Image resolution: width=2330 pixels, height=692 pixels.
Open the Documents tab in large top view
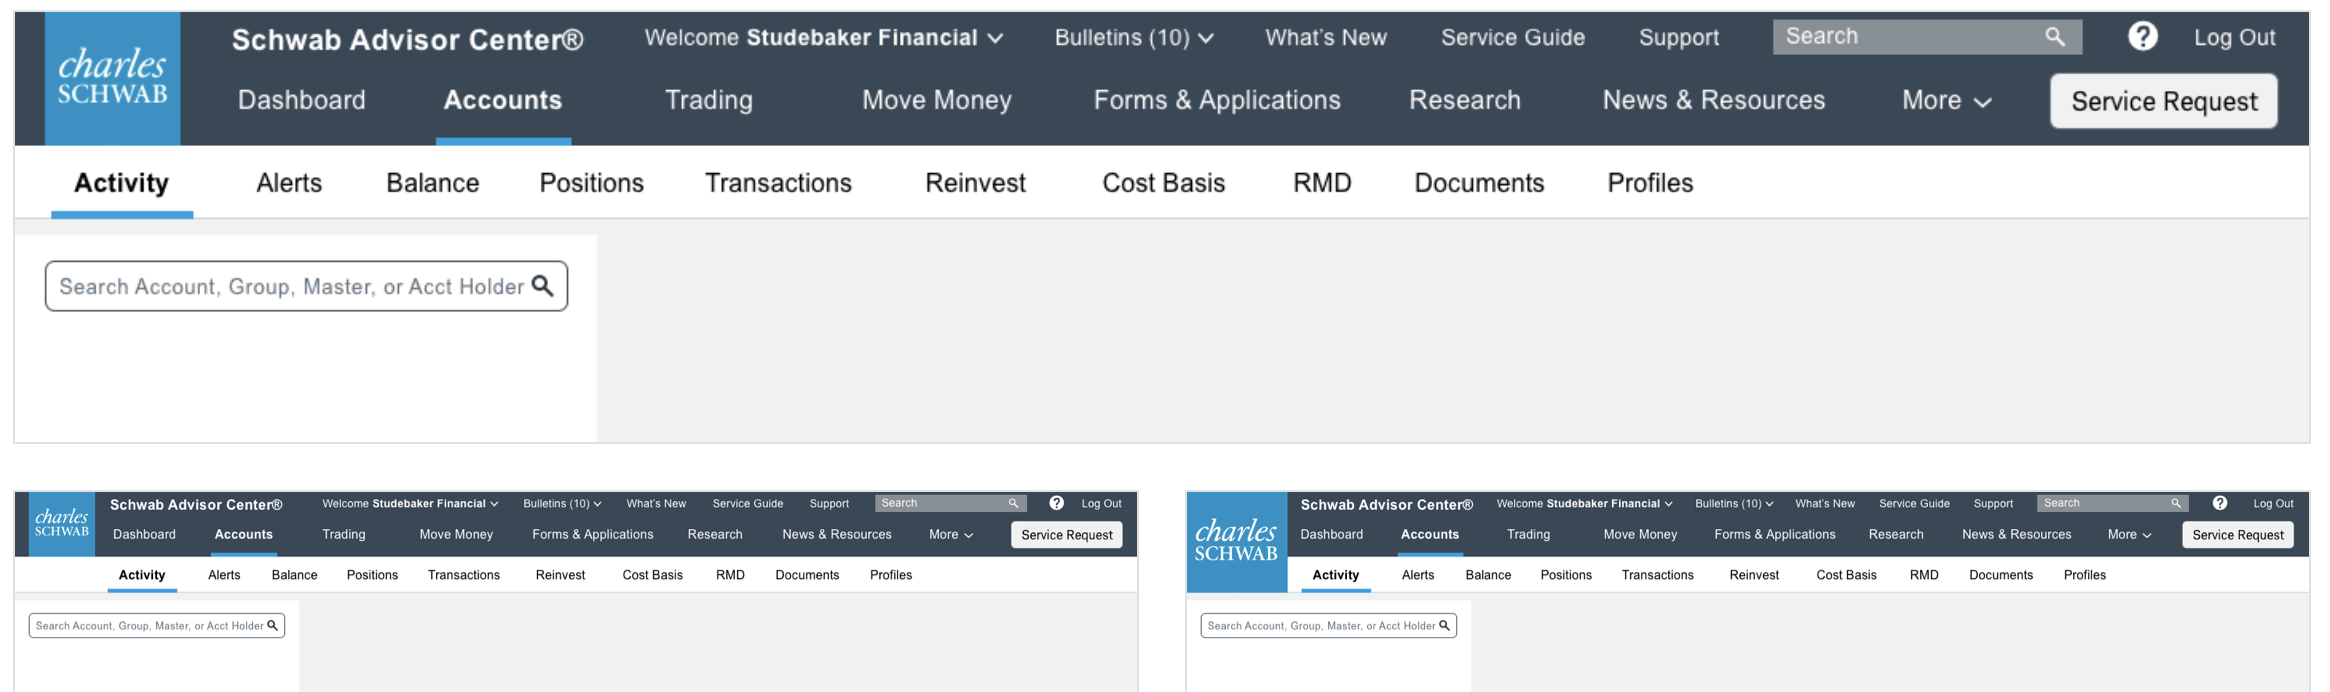[x=1479, y=183]
